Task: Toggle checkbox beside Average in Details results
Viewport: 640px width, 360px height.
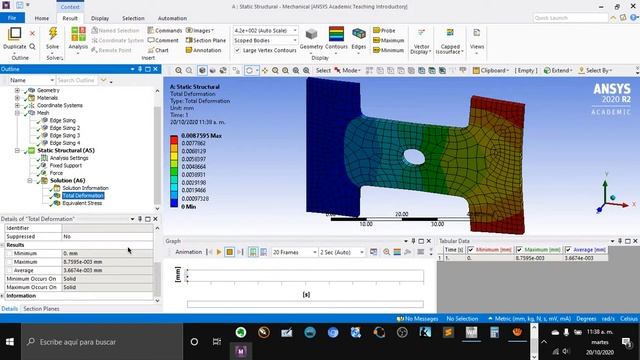Action: 9,271
